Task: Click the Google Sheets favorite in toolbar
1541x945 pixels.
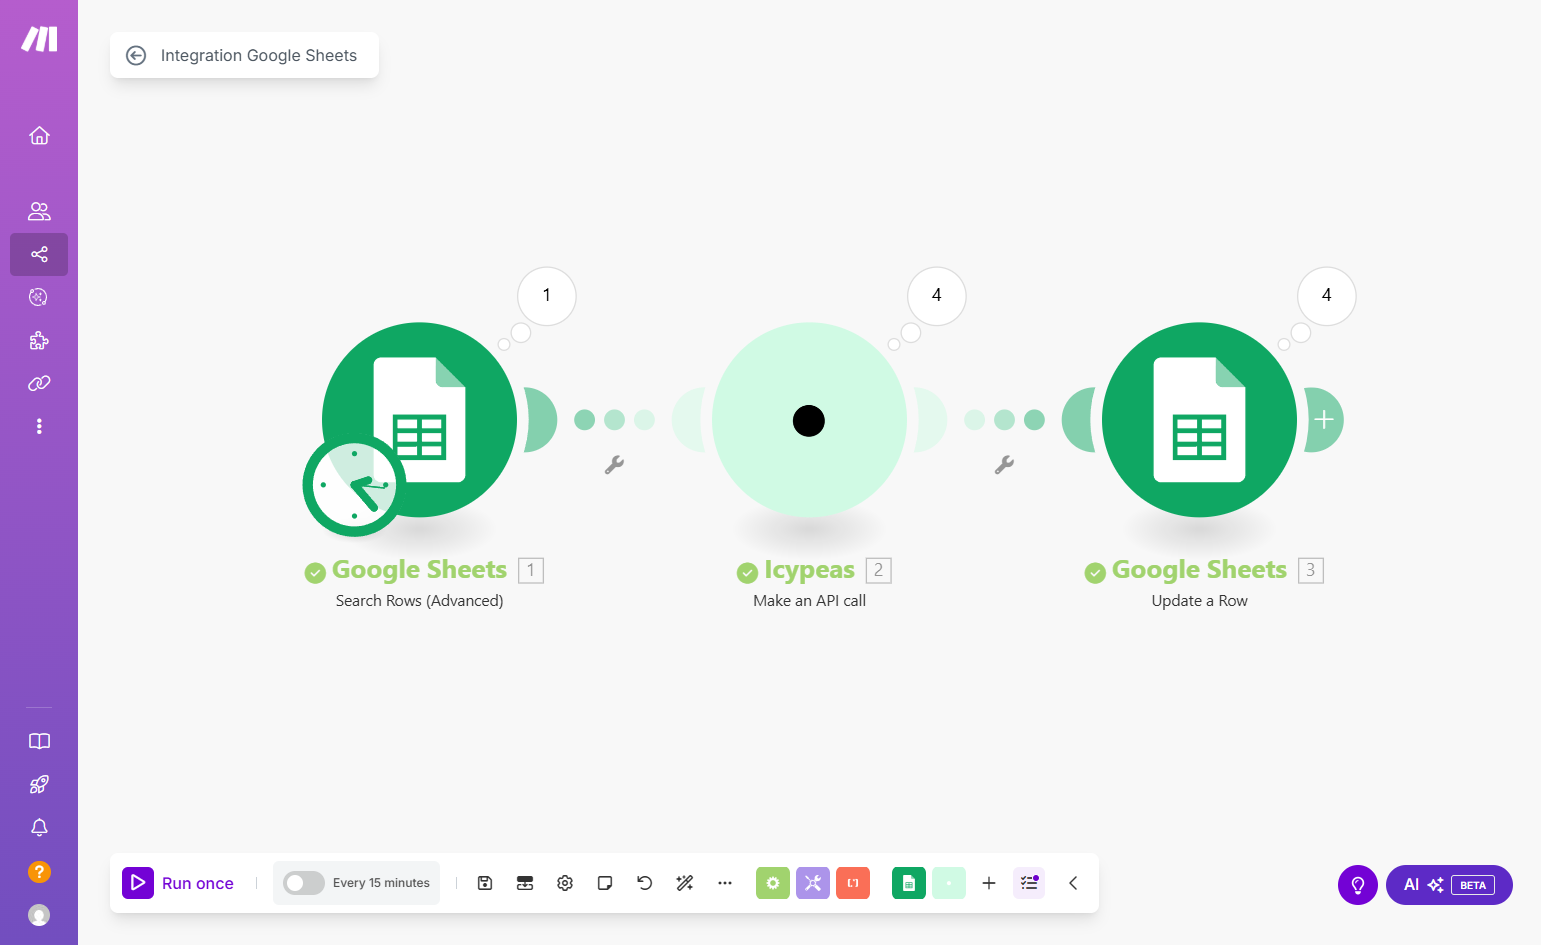Action: [x=909, y=883]
